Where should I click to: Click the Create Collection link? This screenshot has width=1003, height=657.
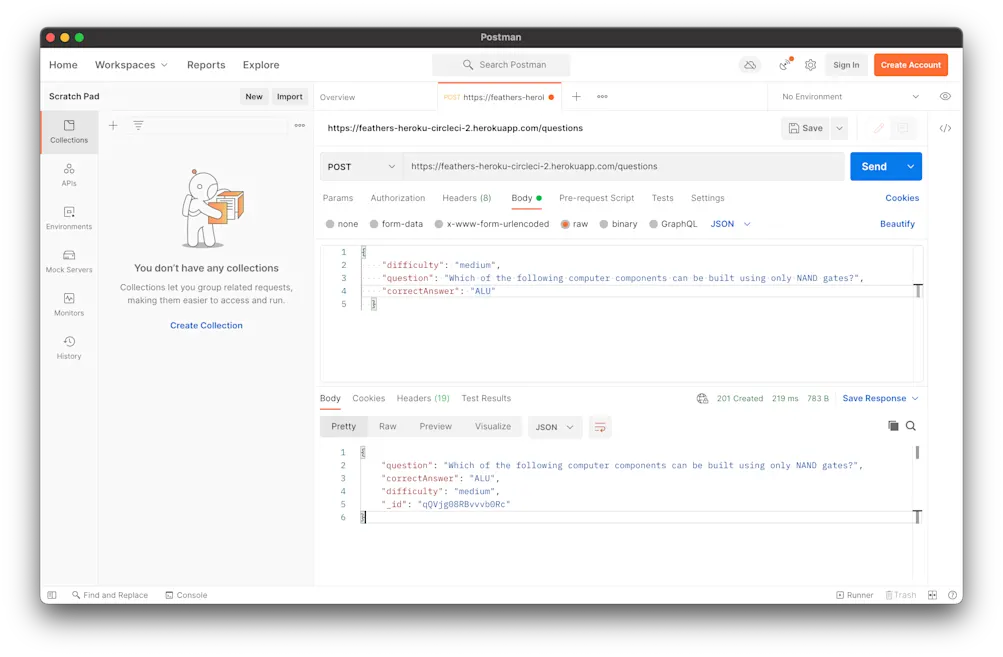pyautogui.click(x=206, y=325)
